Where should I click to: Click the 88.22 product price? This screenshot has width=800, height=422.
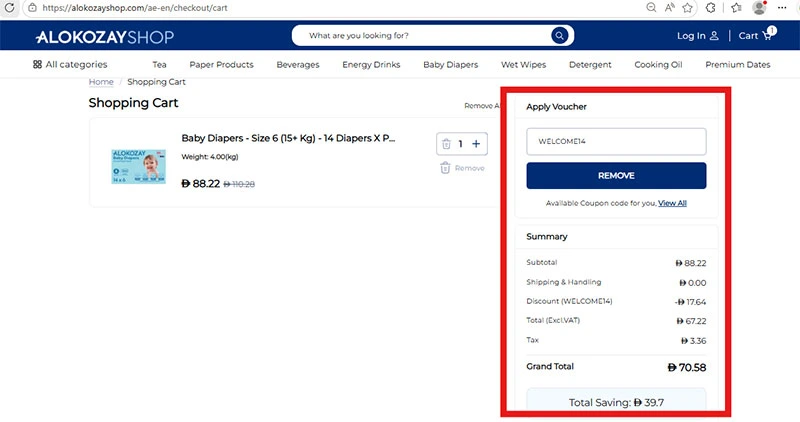(201, 184)
